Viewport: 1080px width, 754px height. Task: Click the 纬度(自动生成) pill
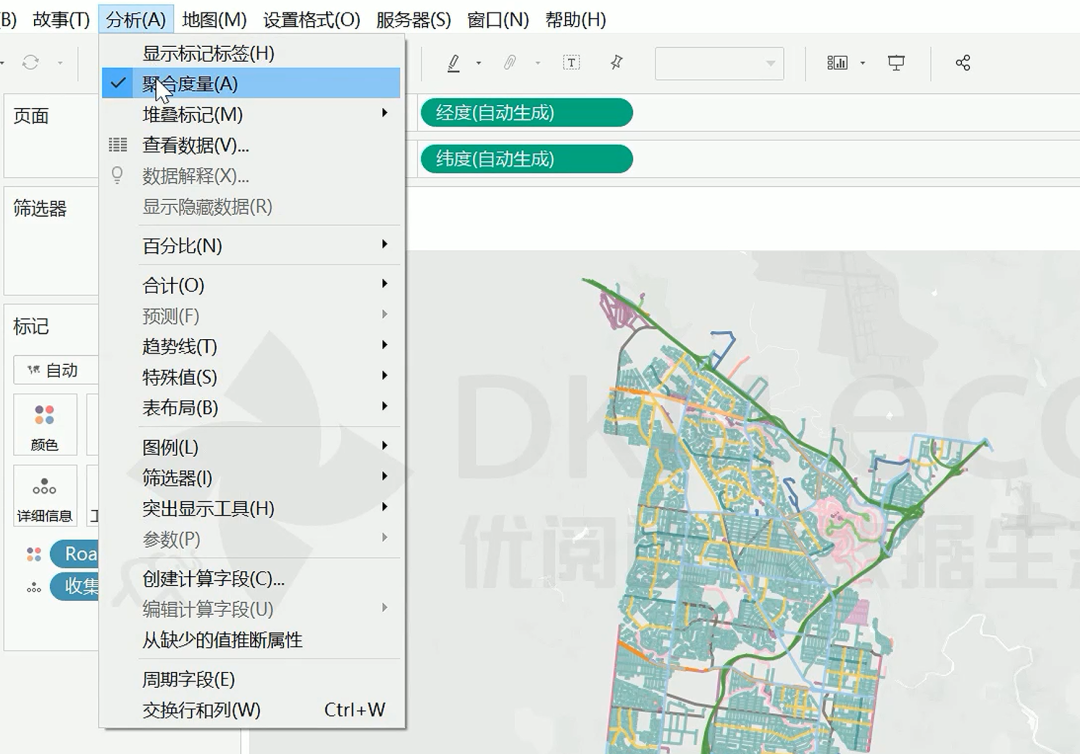526,159
